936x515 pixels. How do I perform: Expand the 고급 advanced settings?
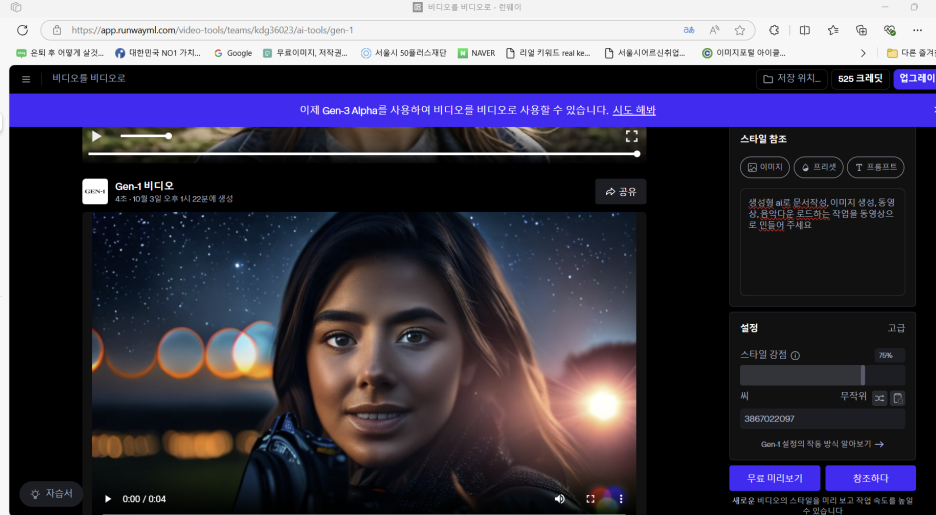(896, 328)
